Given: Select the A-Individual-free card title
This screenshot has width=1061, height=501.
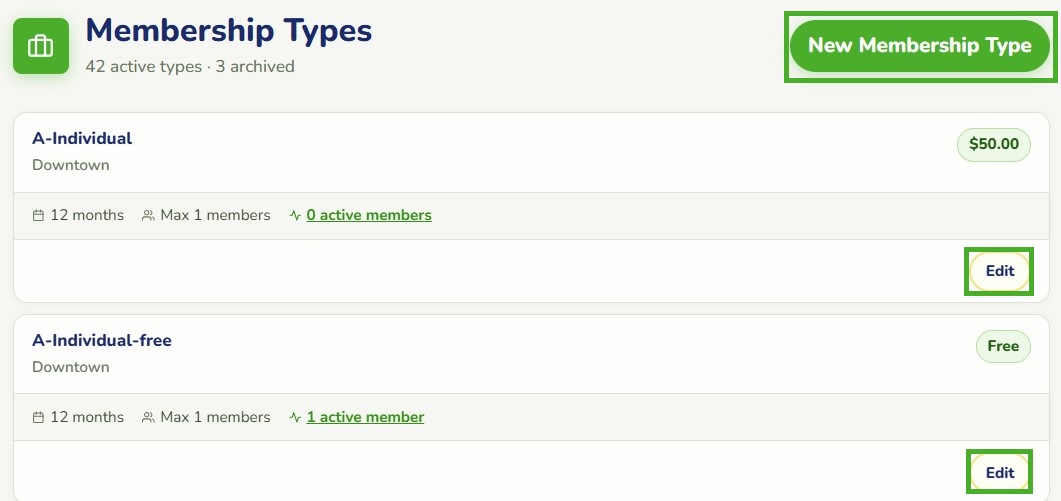Looking at the screenshot, I should click(101, 340).
